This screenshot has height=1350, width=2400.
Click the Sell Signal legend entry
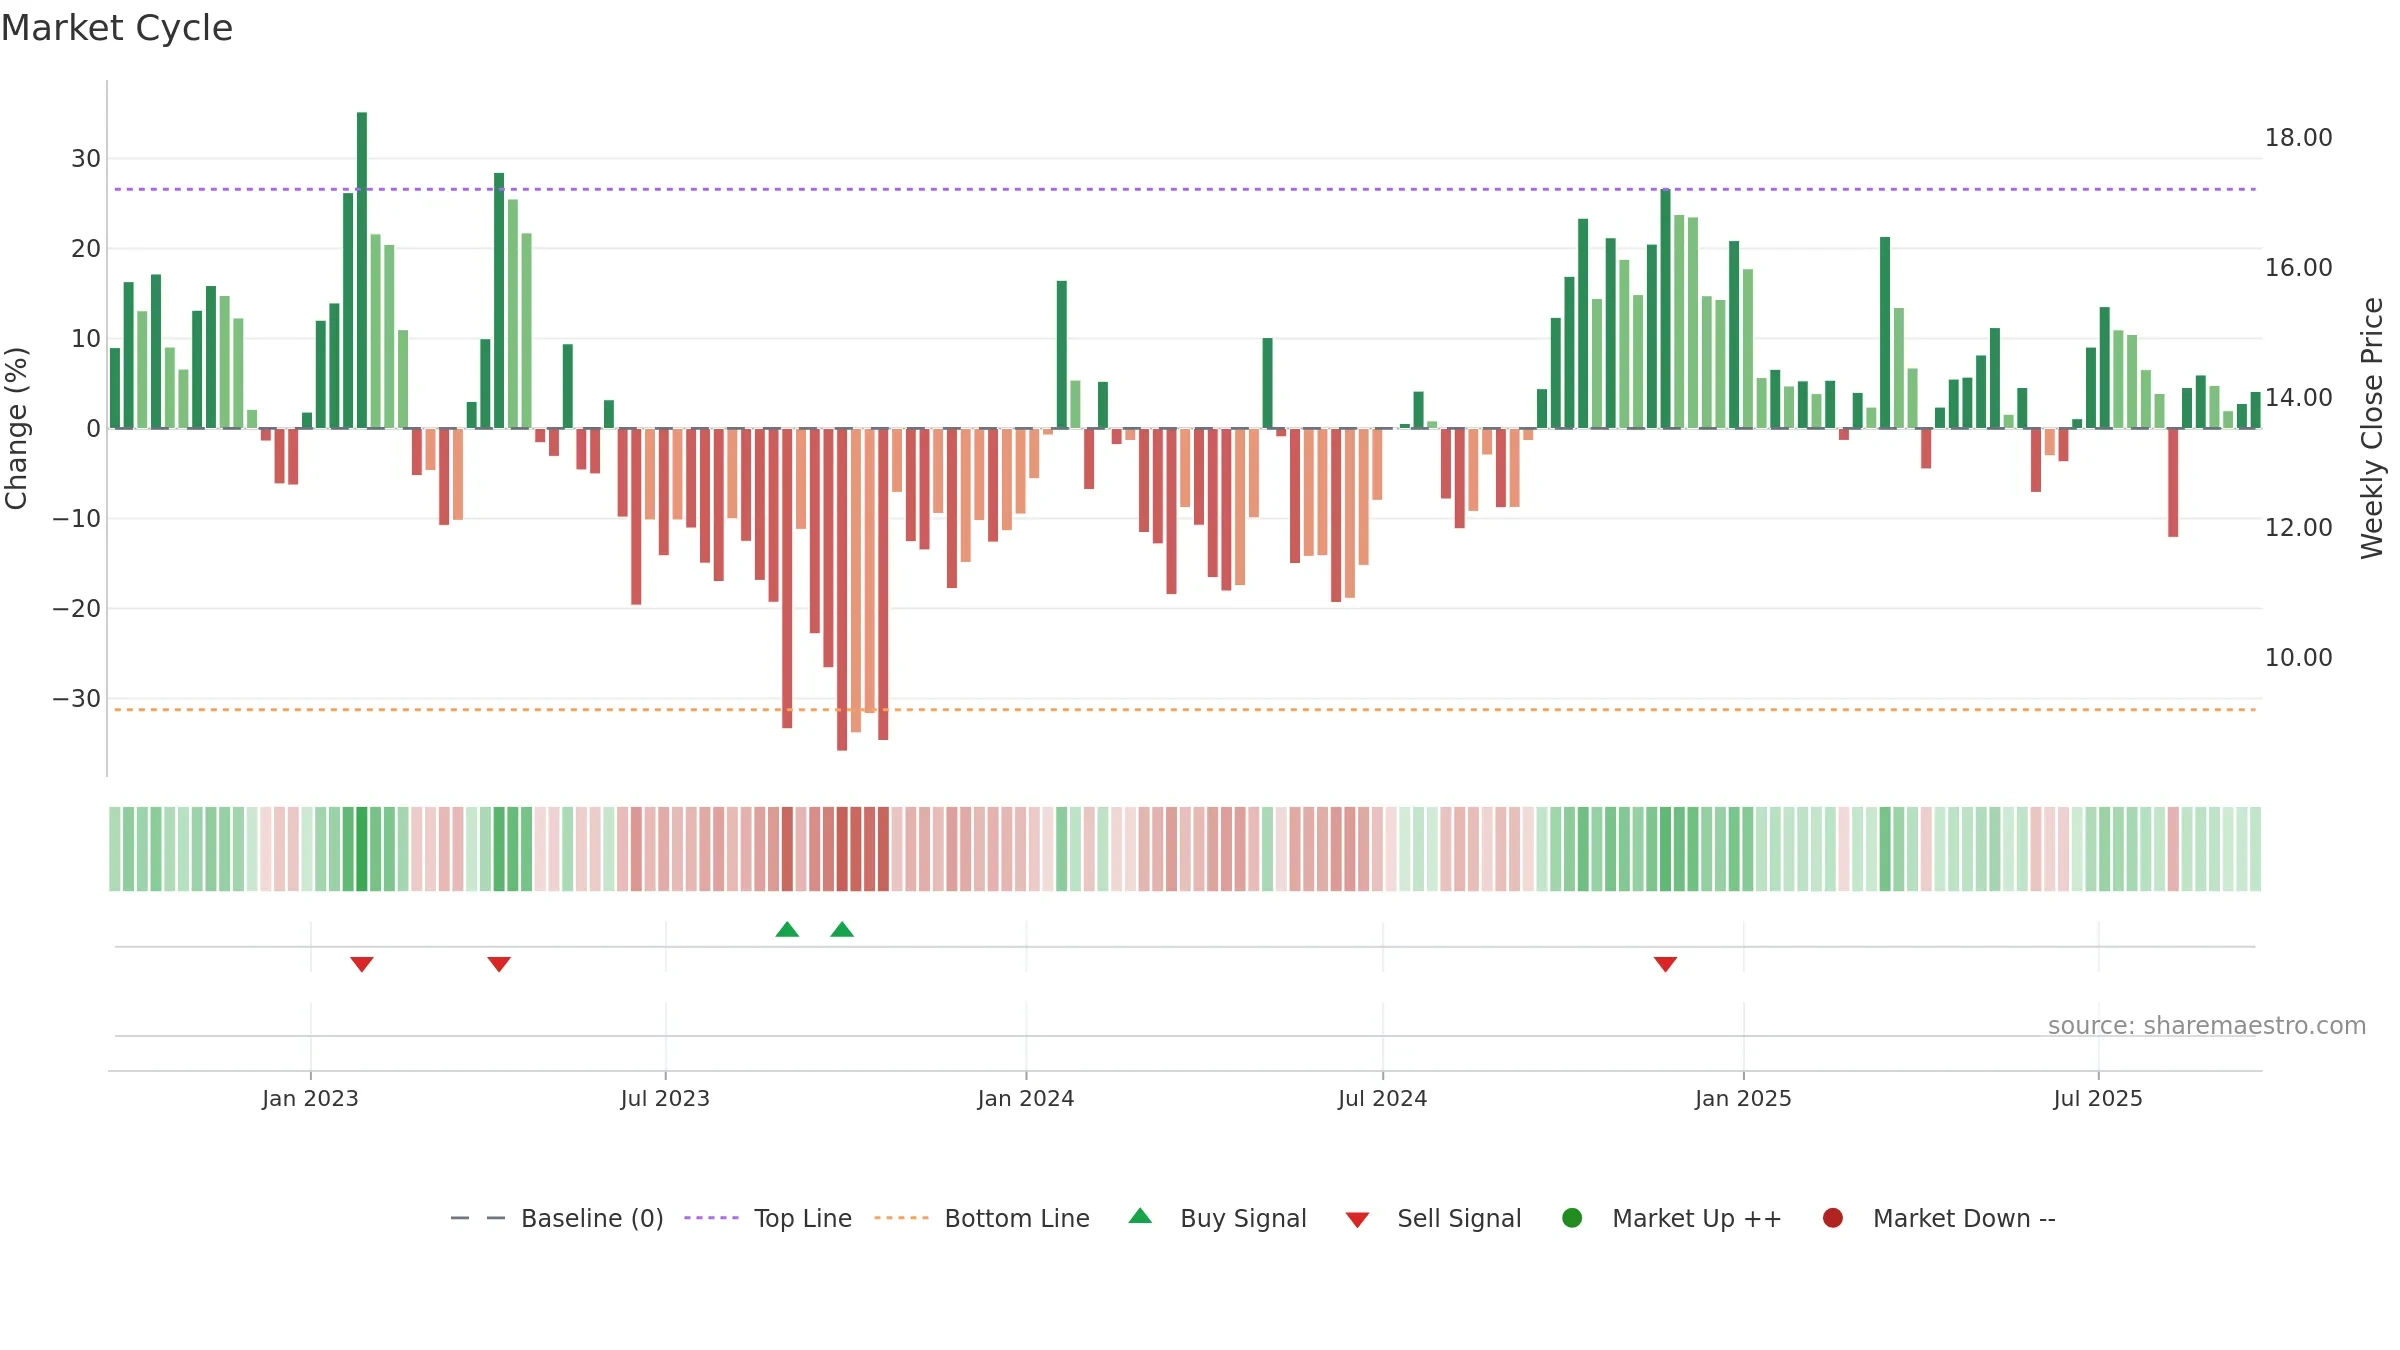(x=1434, y=1218)
